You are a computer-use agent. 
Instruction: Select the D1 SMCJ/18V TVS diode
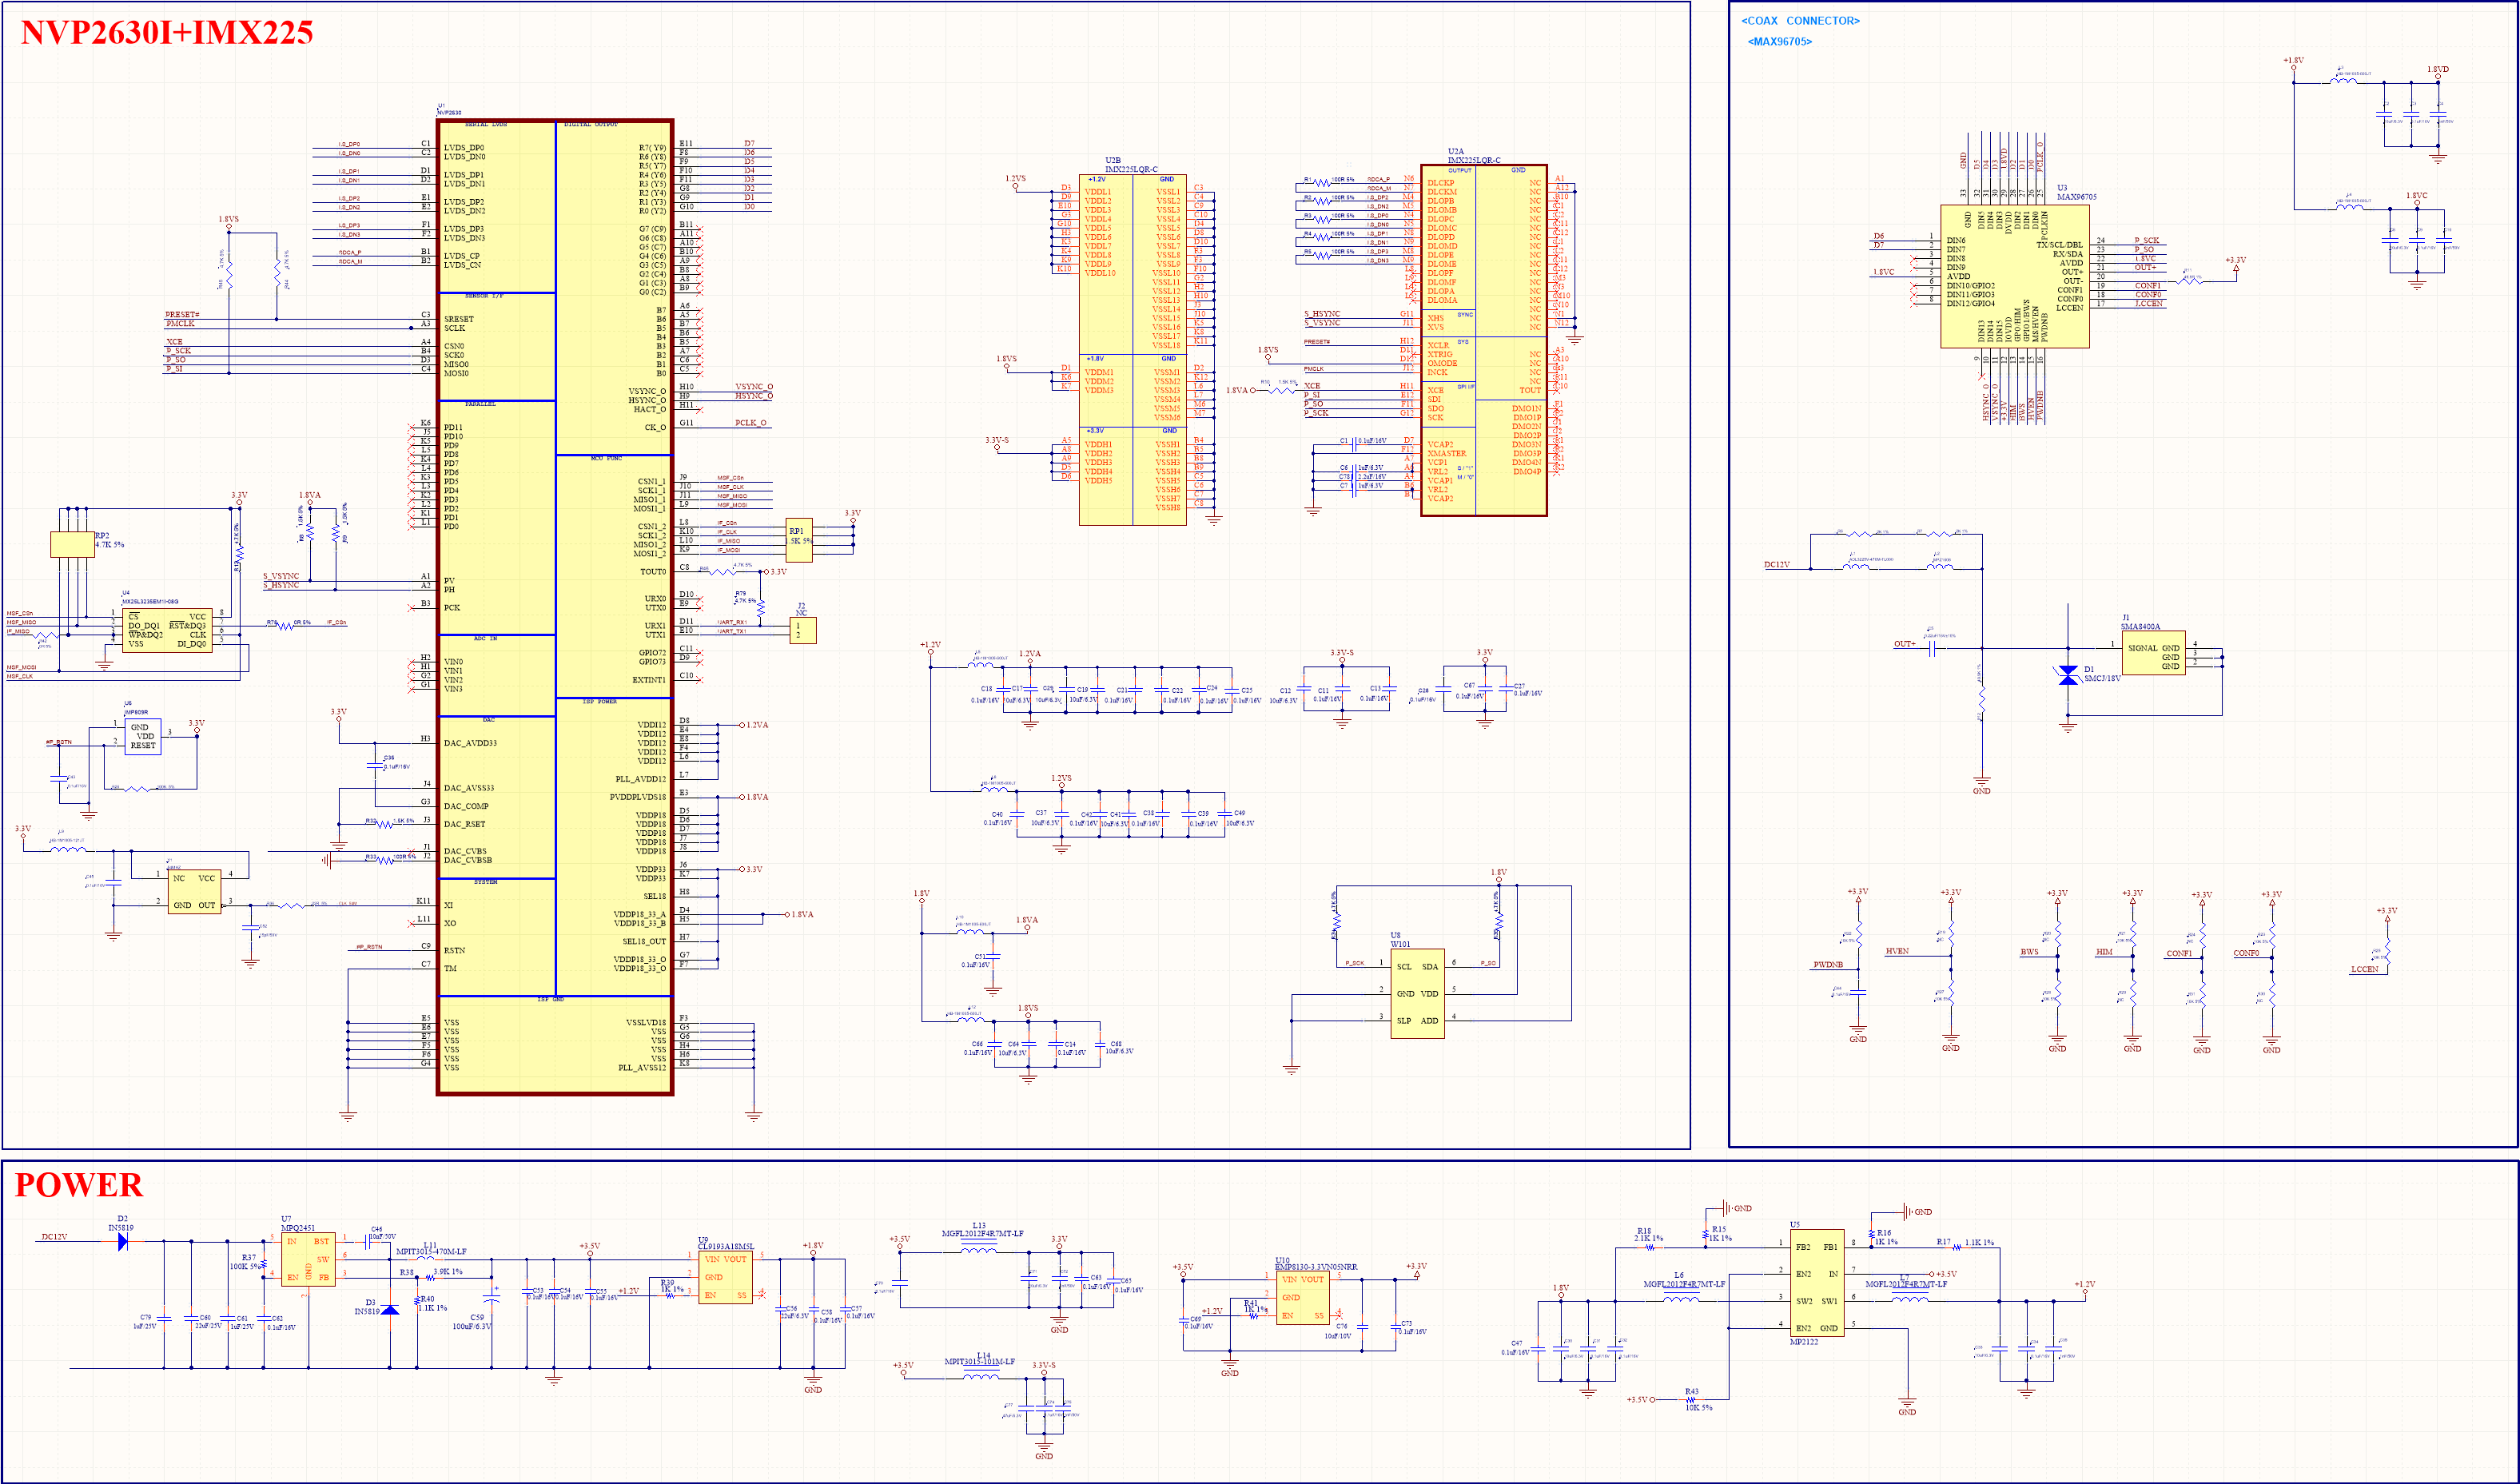[2068, 675]
